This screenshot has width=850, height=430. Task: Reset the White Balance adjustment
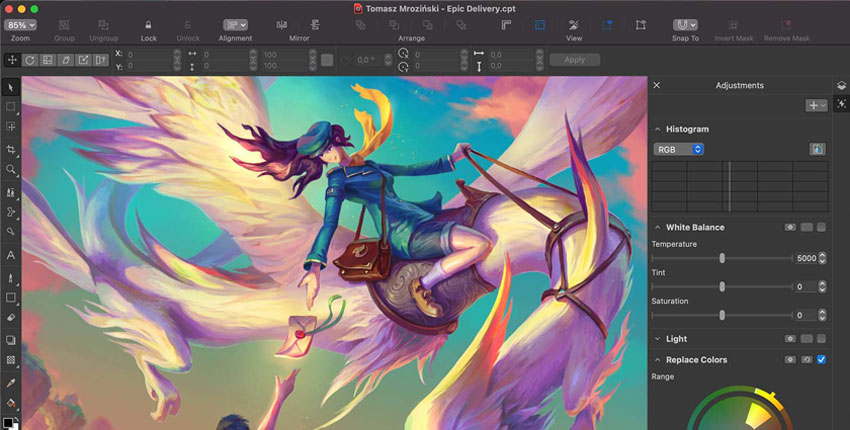[807, 227]
